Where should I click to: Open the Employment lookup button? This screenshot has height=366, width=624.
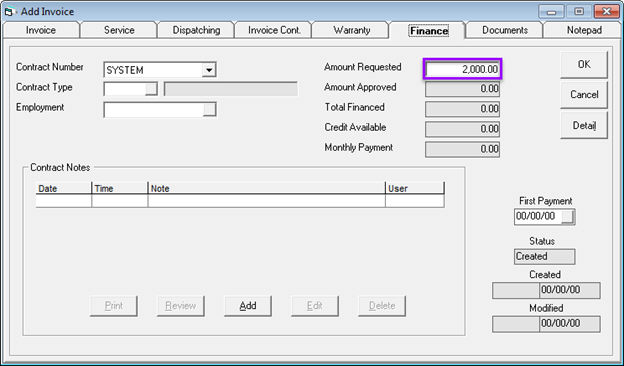[x=209, y=109]
